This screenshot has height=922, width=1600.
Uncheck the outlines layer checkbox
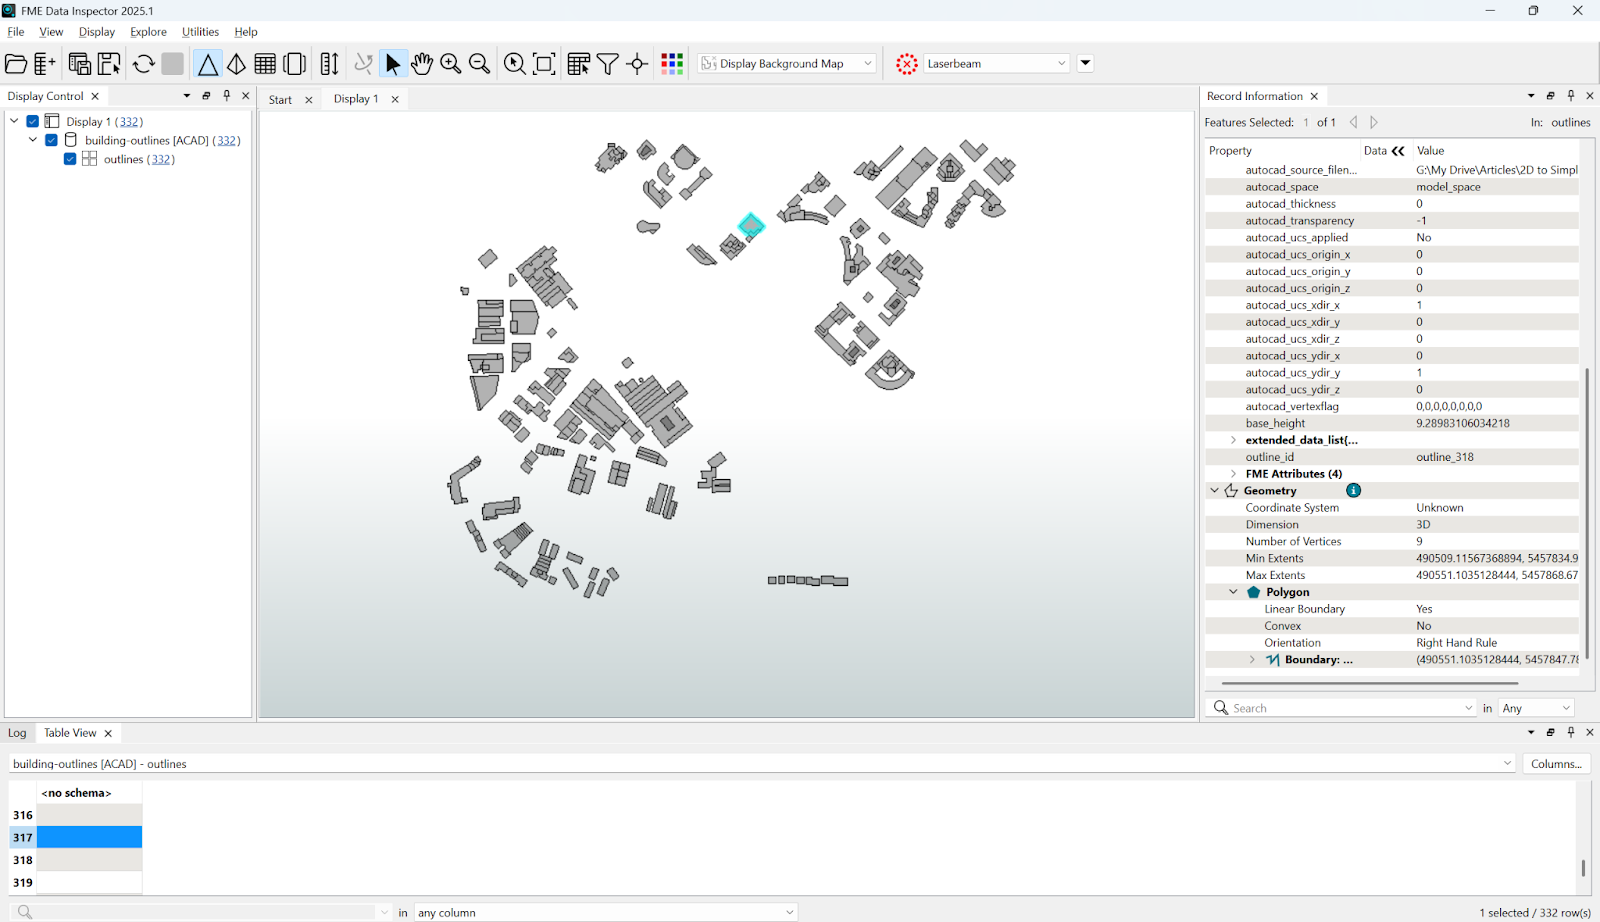[x=69, y=159]
